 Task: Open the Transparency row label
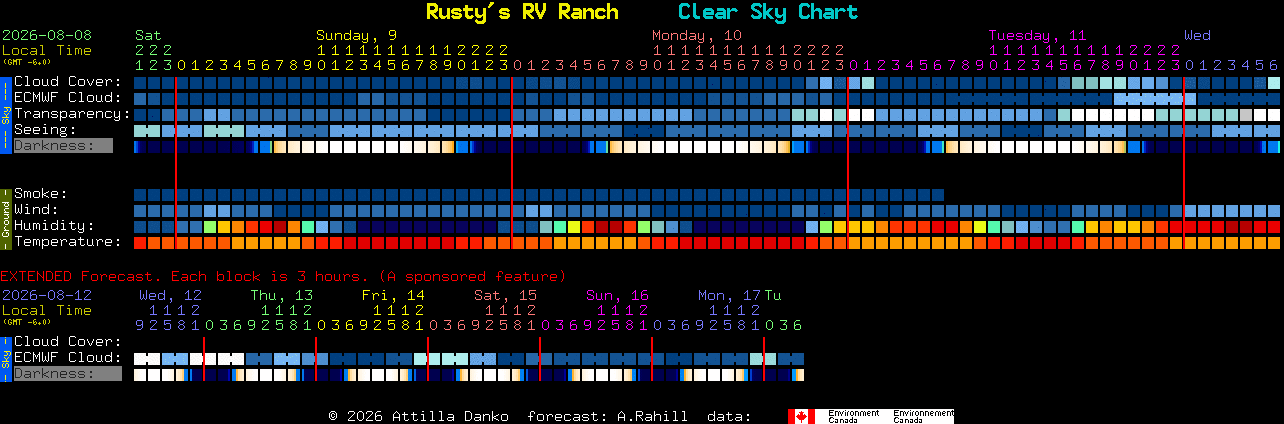(x=73, y=114)
